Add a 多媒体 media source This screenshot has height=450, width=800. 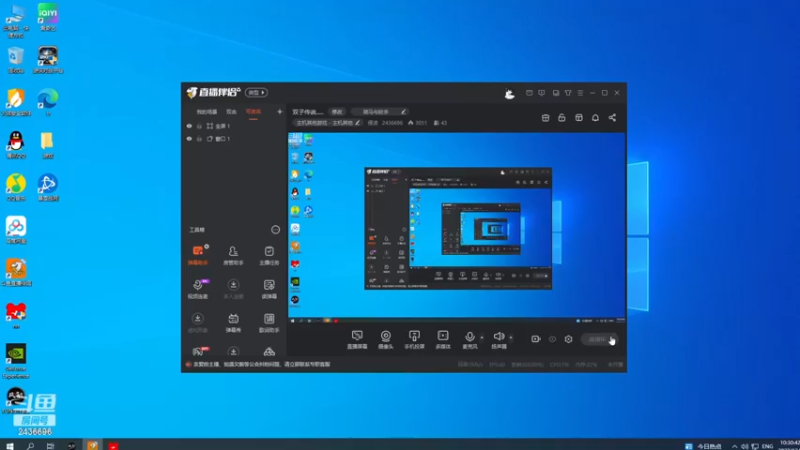click(443, 339)
